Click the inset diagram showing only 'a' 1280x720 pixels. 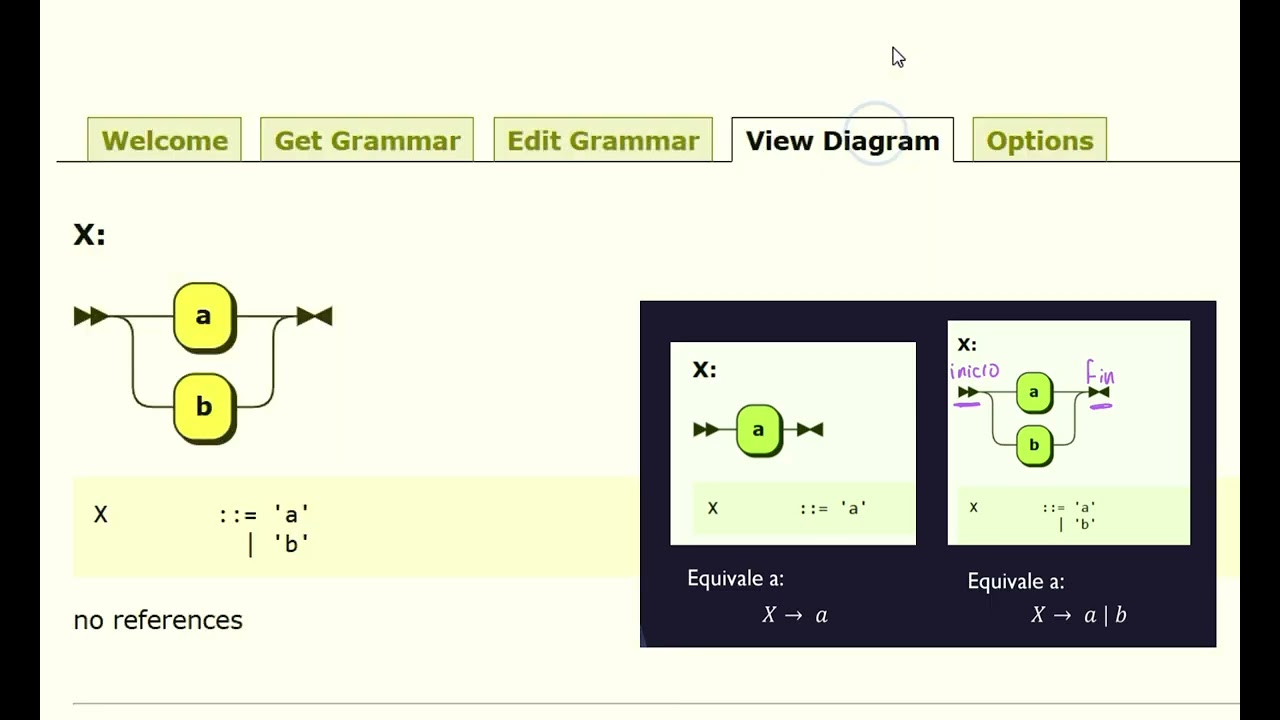coord(793,443)
